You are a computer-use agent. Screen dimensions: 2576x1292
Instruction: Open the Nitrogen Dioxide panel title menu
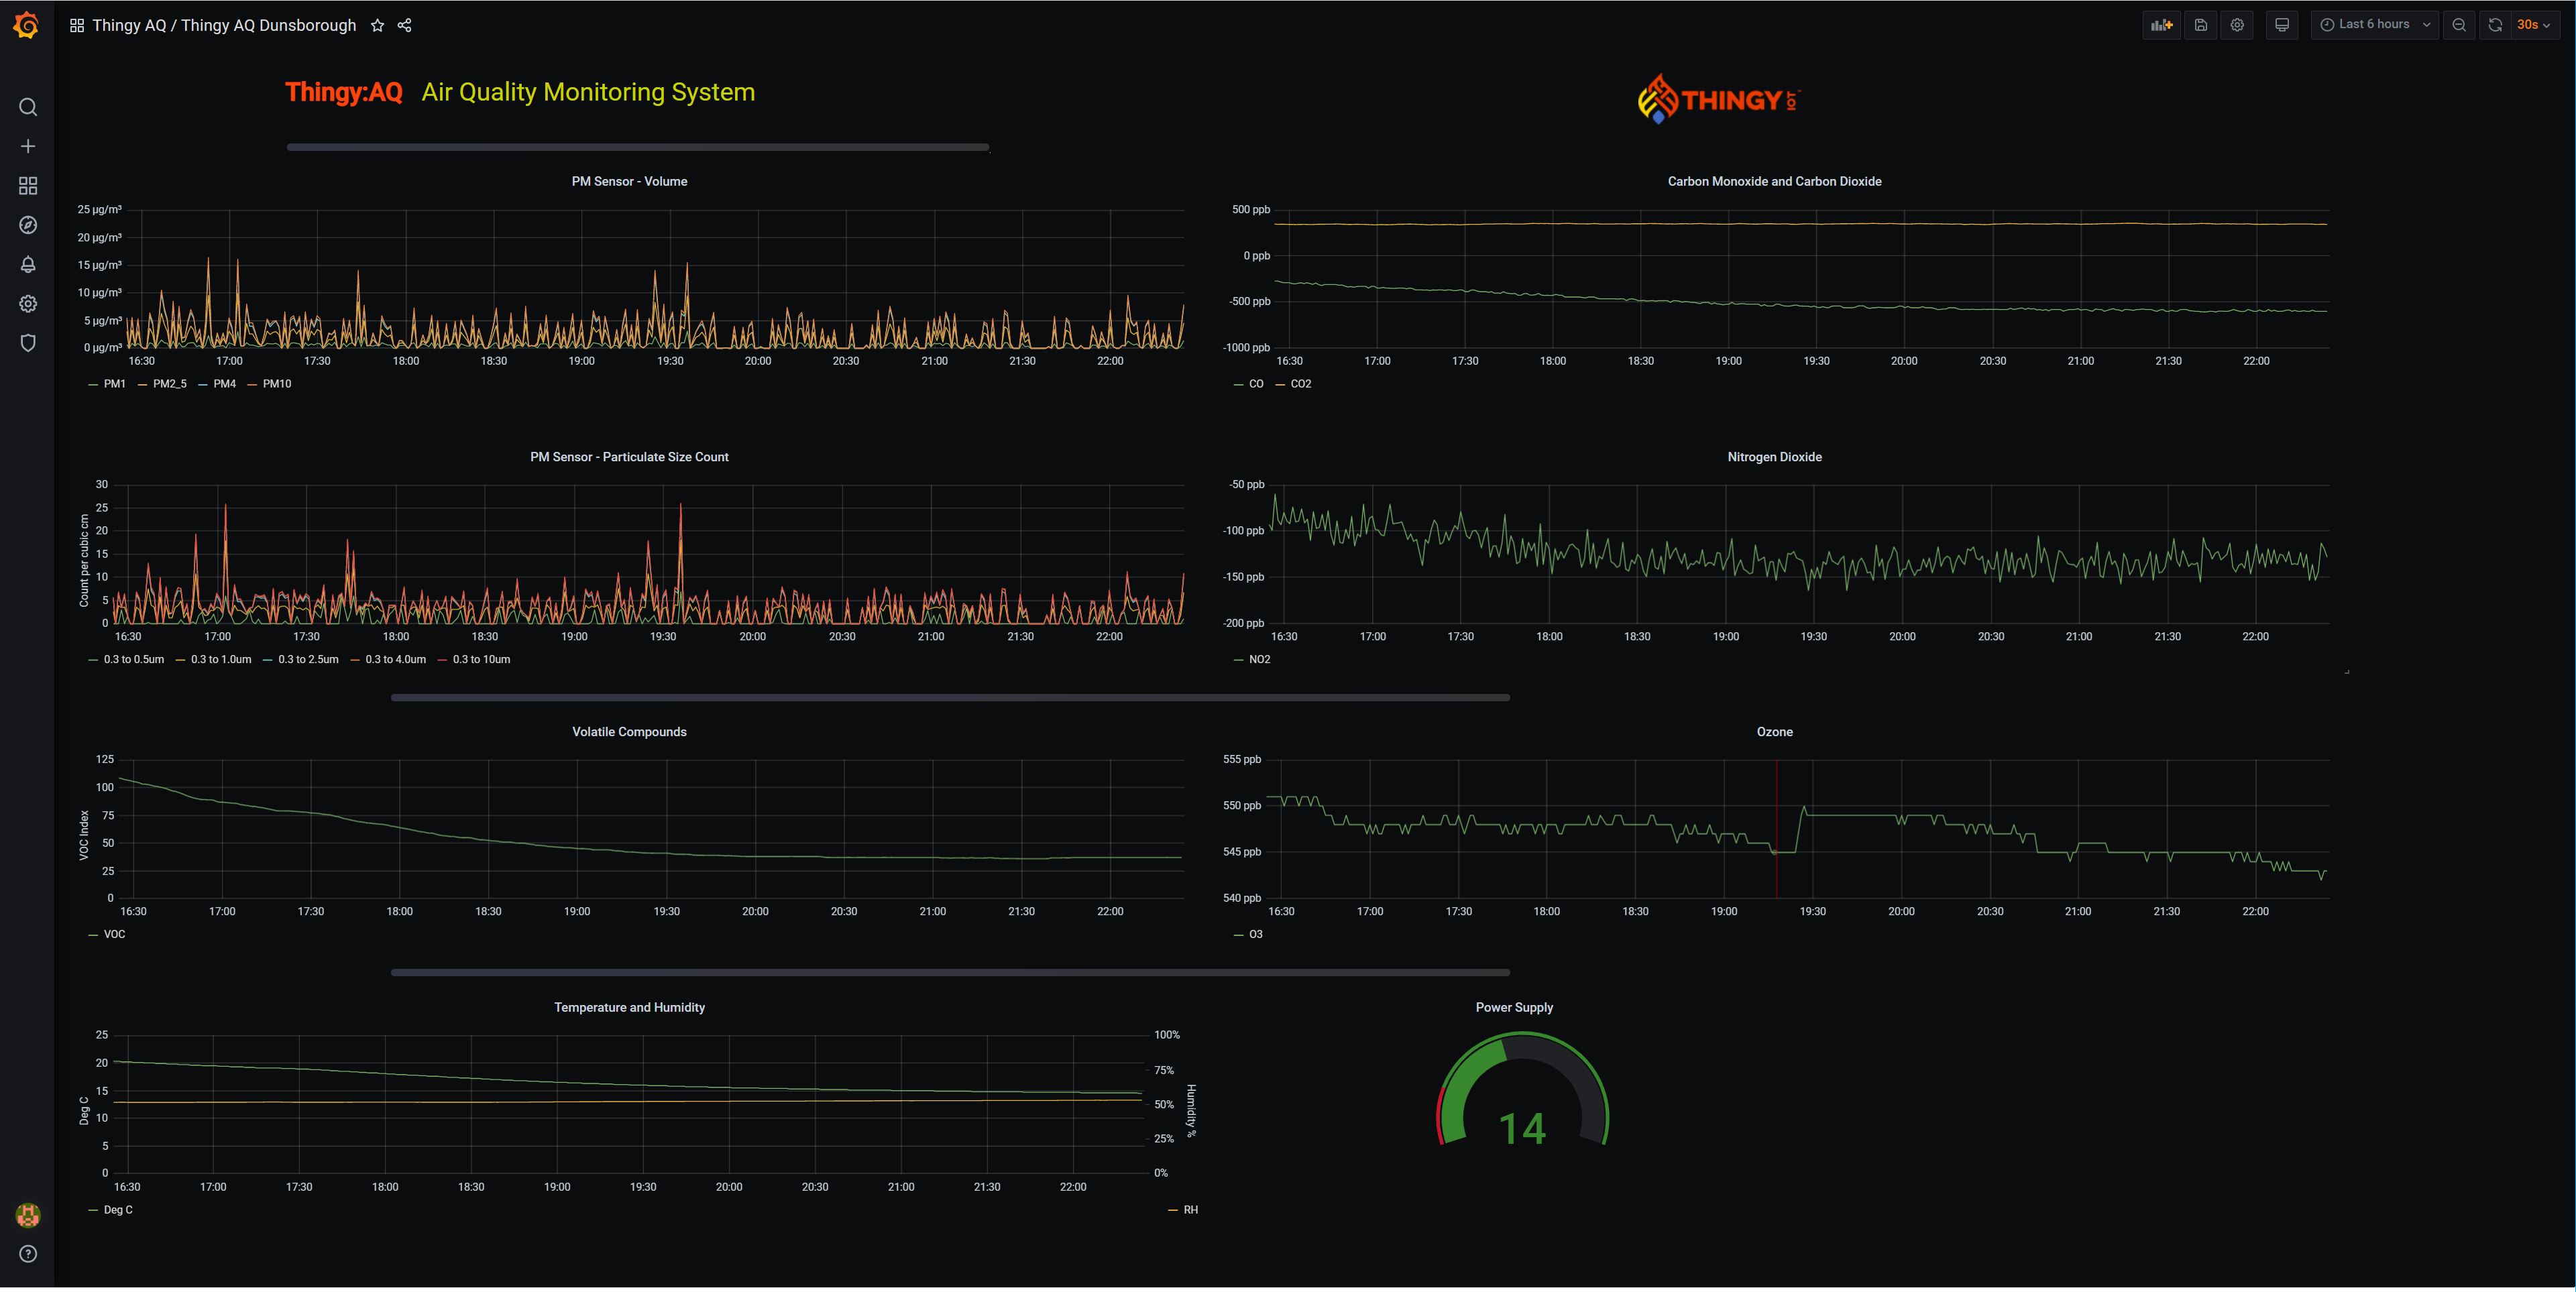(x=1774, y=457)
